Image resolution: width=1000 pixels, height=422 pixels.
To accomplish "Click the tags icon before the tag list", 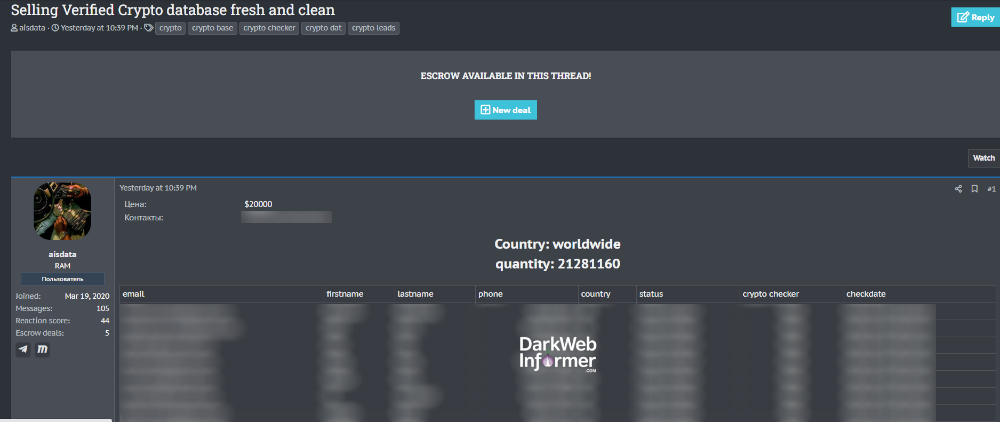I will pos(148,28).
